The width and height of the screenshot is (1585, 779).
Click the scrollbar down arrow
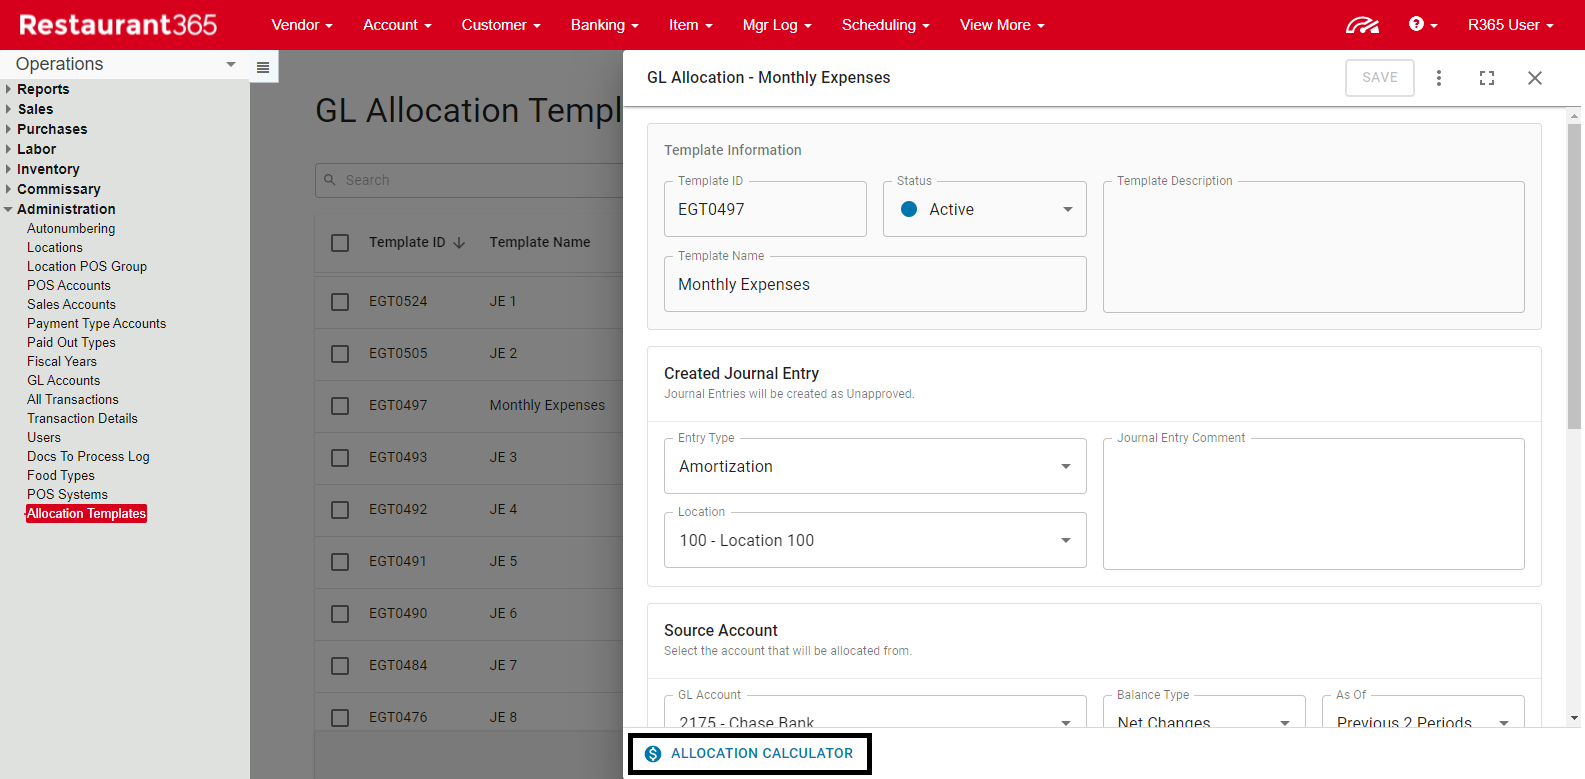1575,718
